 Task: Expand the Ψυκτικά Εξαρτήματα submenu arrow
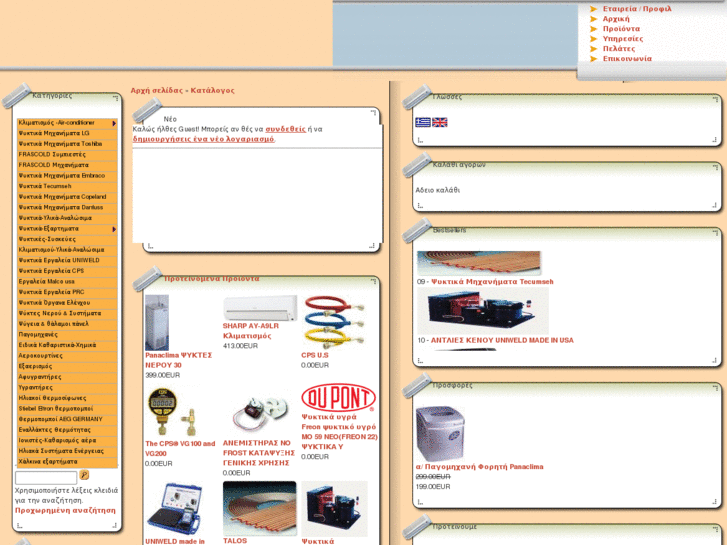coord(114,229)
